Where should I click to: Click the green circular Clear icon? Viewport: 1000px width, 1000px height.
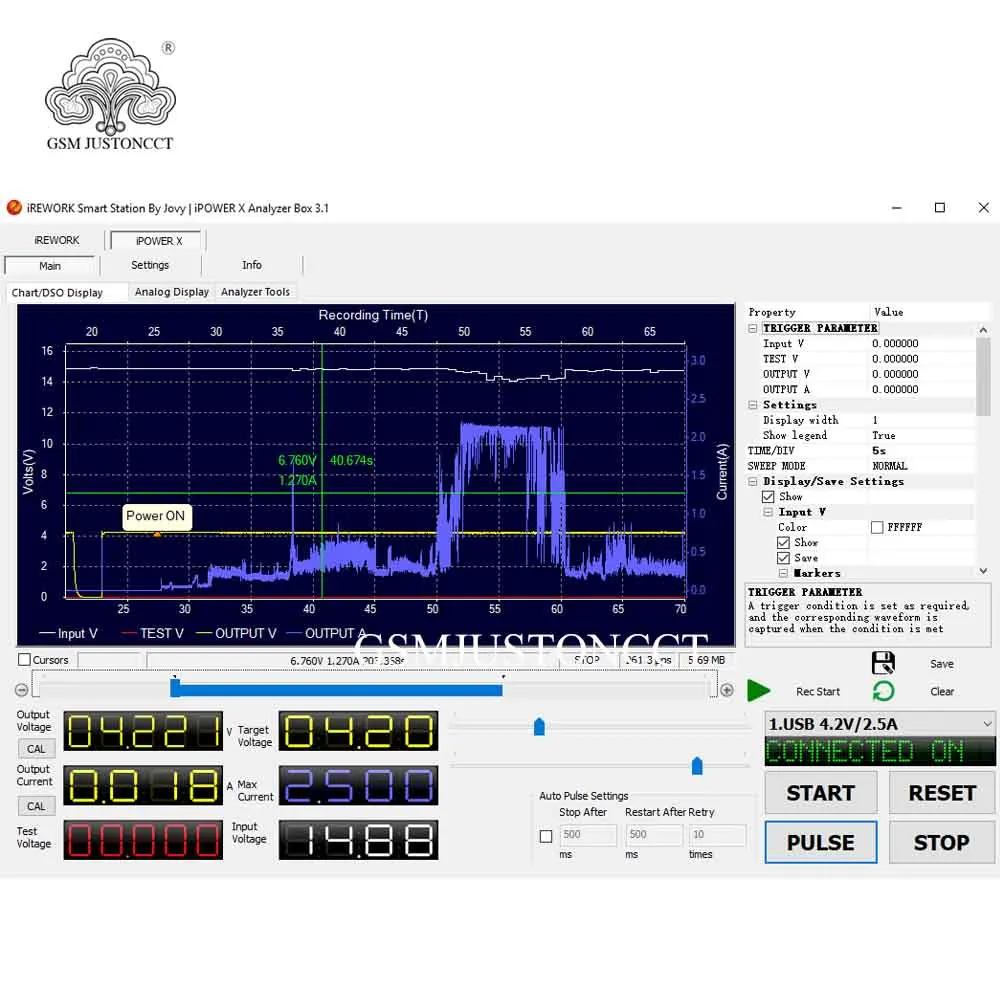pyautogui.click(x=883, y=691)
